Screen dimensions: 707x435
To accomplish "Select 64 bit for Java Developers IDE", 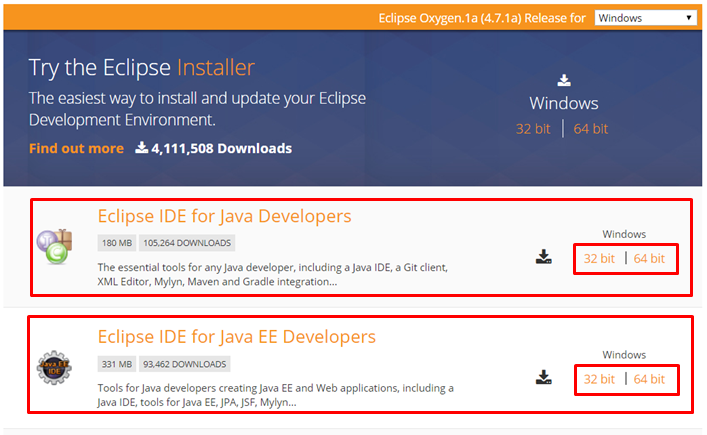I will (649, 259).
